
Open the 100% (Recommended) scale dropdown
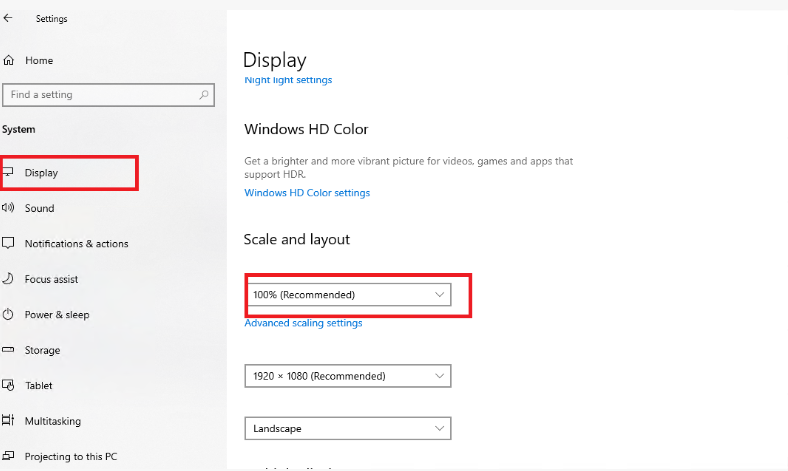(x=348, y=295)
